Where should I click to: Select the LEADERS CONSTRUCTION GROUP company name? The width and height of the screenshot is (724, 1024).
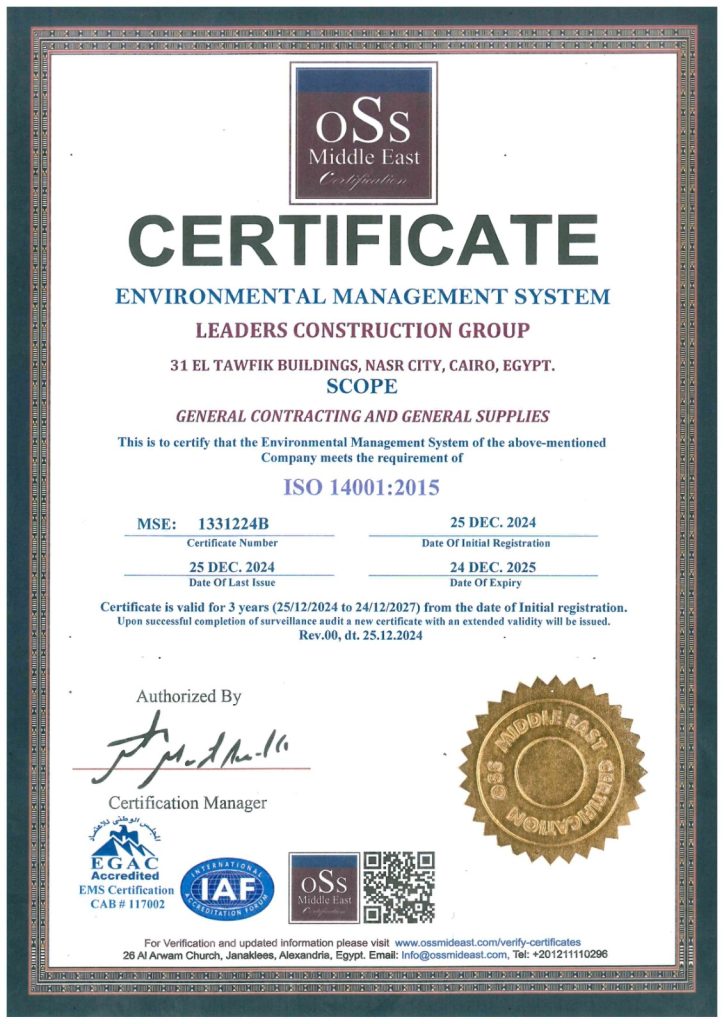coord(363,330)
